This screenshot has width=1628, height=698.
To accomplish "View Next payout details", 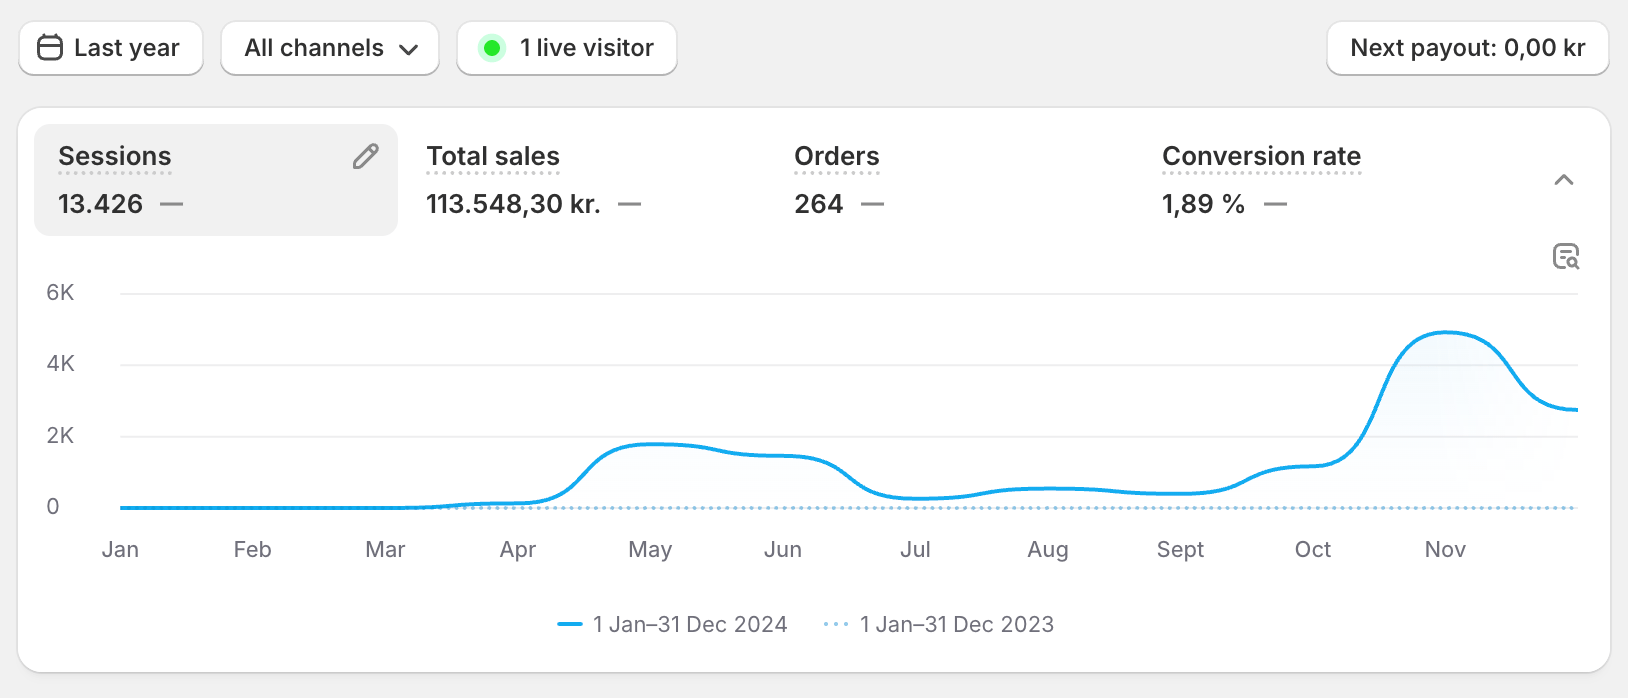I will tap(1467, 48).
